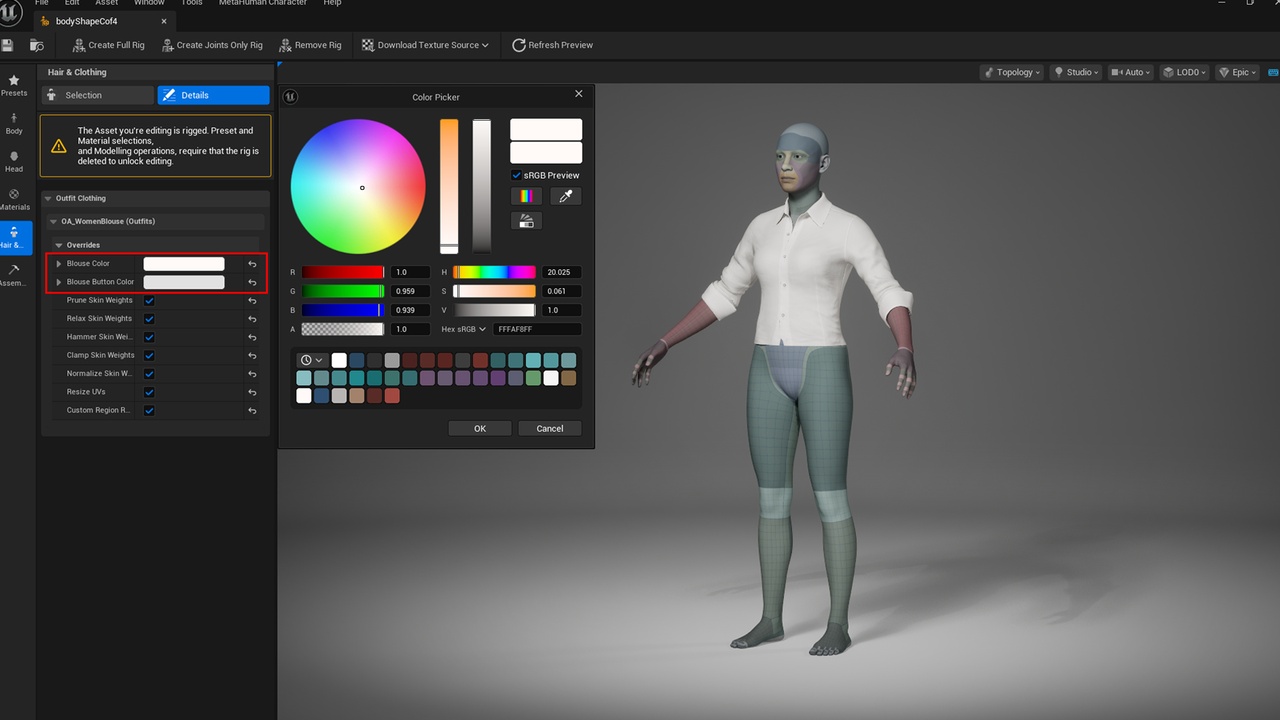Image resolution: width=1280 pixels, height=720 pixels.
Task: Cancel the Color Picker dialog
Action: pyautogui.click(x=550, y=428)
